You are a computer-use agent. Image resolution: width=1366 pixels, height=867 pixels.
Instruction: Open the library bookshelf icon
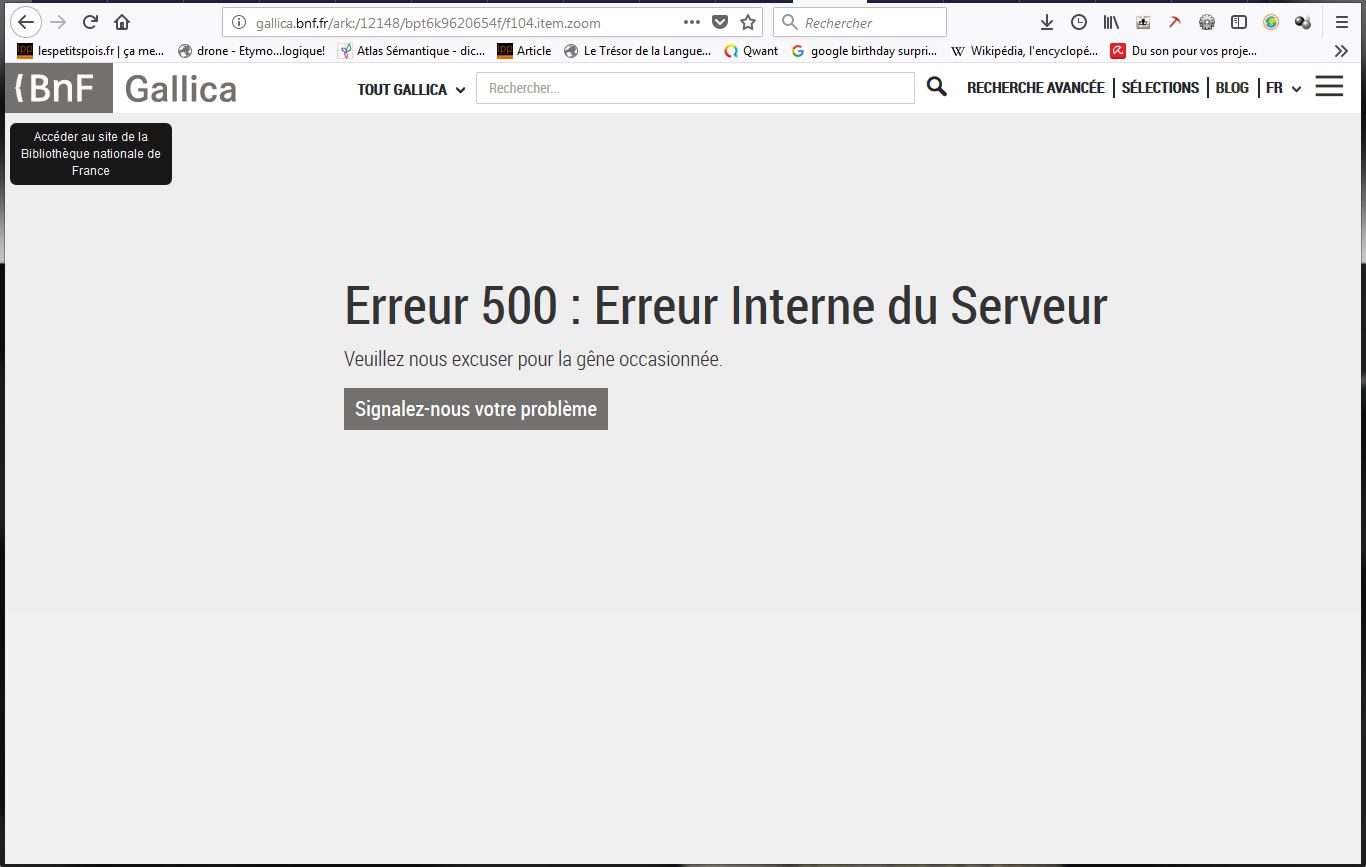click(x=1111, y=22)
